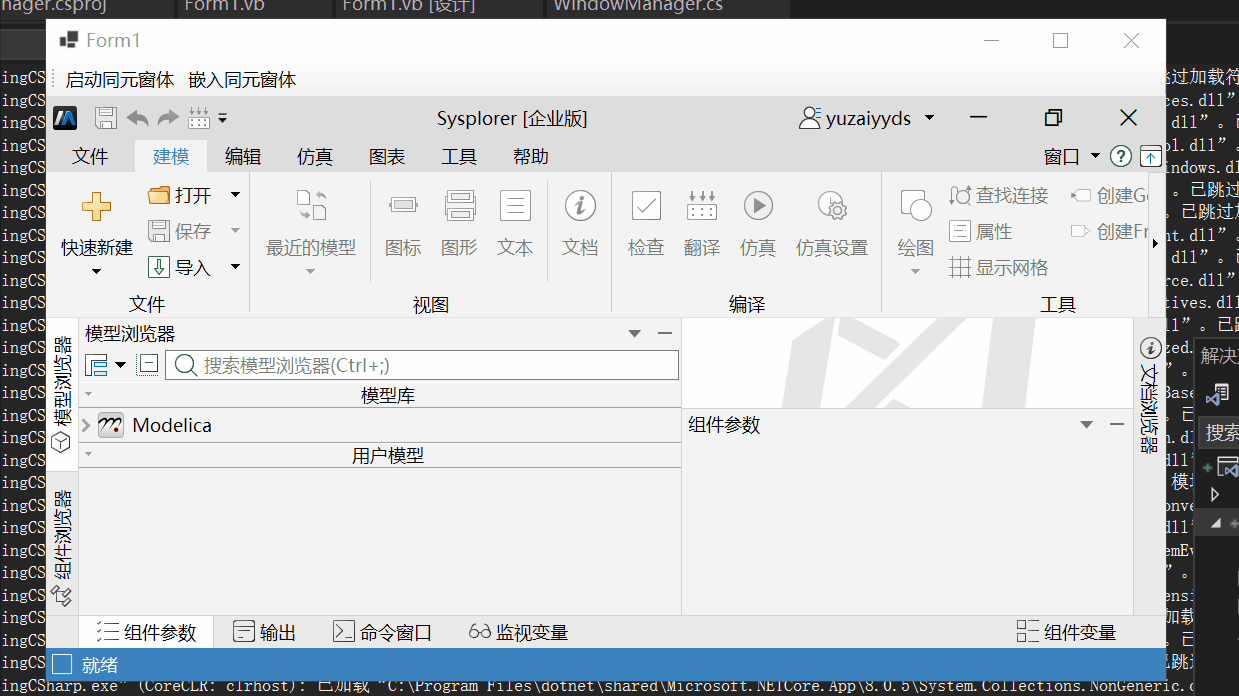The image size is (1239, 696).
Task: Switch to 图形 diagram view
Action: [459, 224]
